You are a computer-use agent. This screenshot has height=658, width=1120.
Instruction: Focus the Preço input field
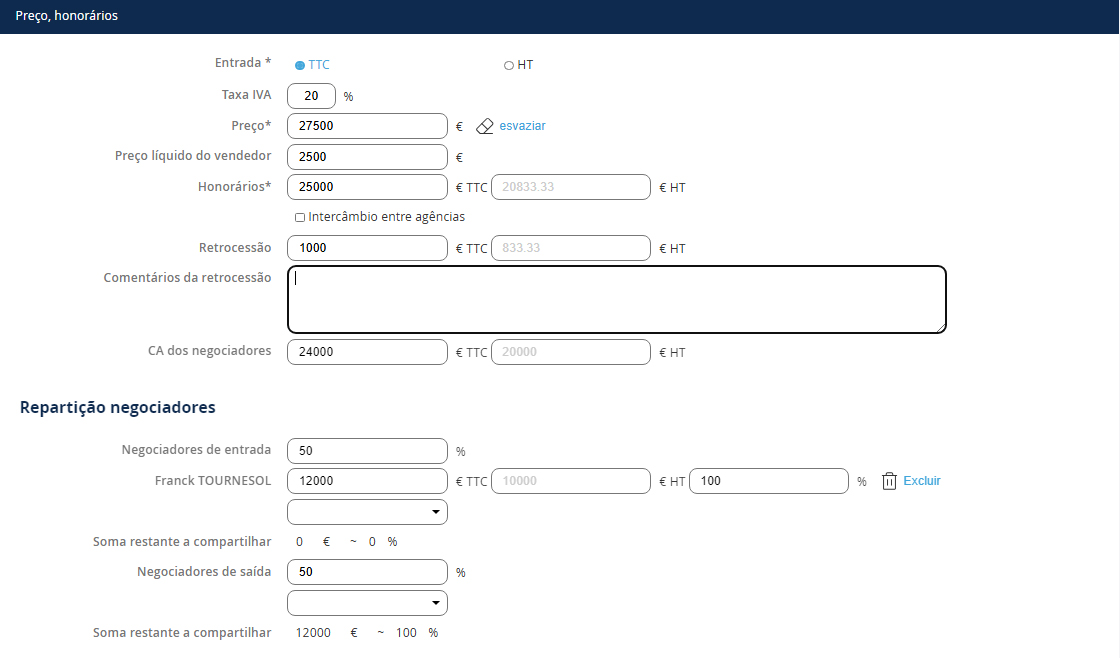pos(367,126)
